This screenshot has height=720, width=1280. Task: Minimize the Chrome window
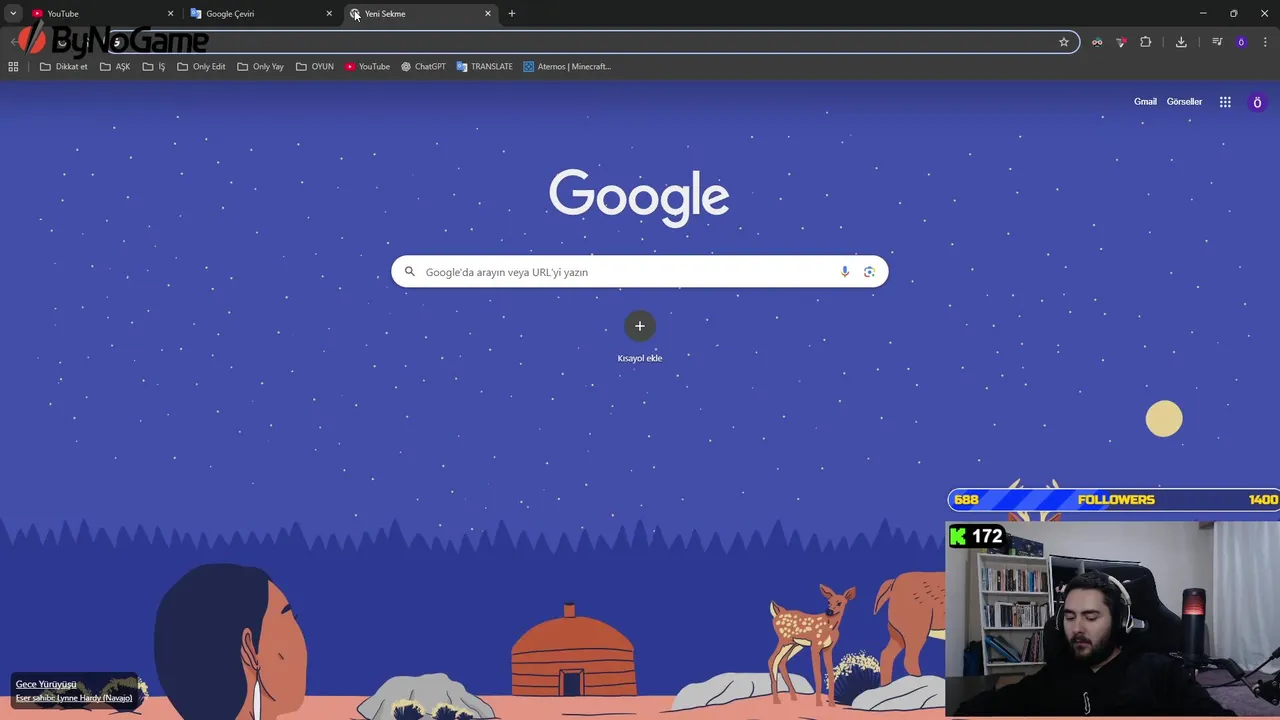coord(1203,14)
